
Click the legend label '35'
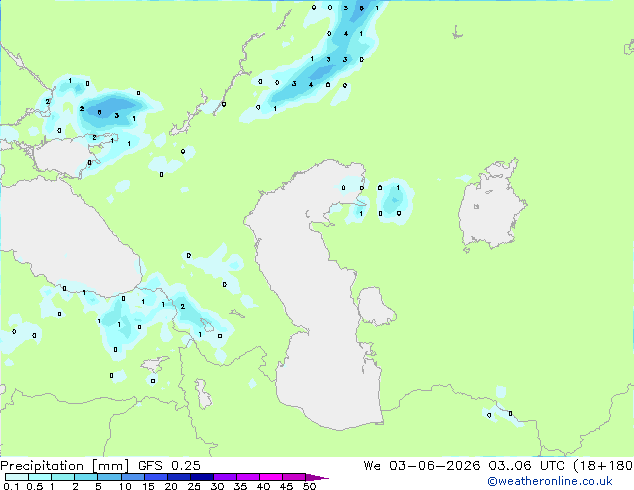tap(240, 486)
